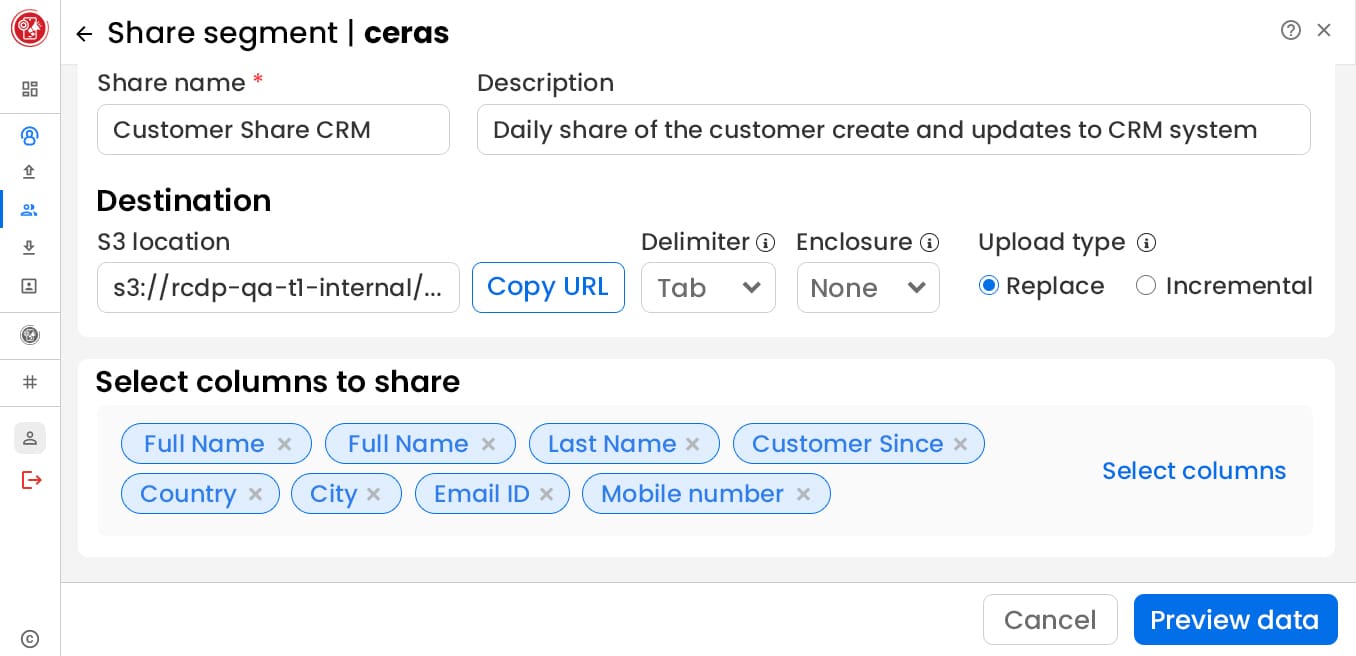Image resolution: width=1356 pixels, height=656 pixels.
Task: Select the Replace upload type
Action: (x=989, y=286)
